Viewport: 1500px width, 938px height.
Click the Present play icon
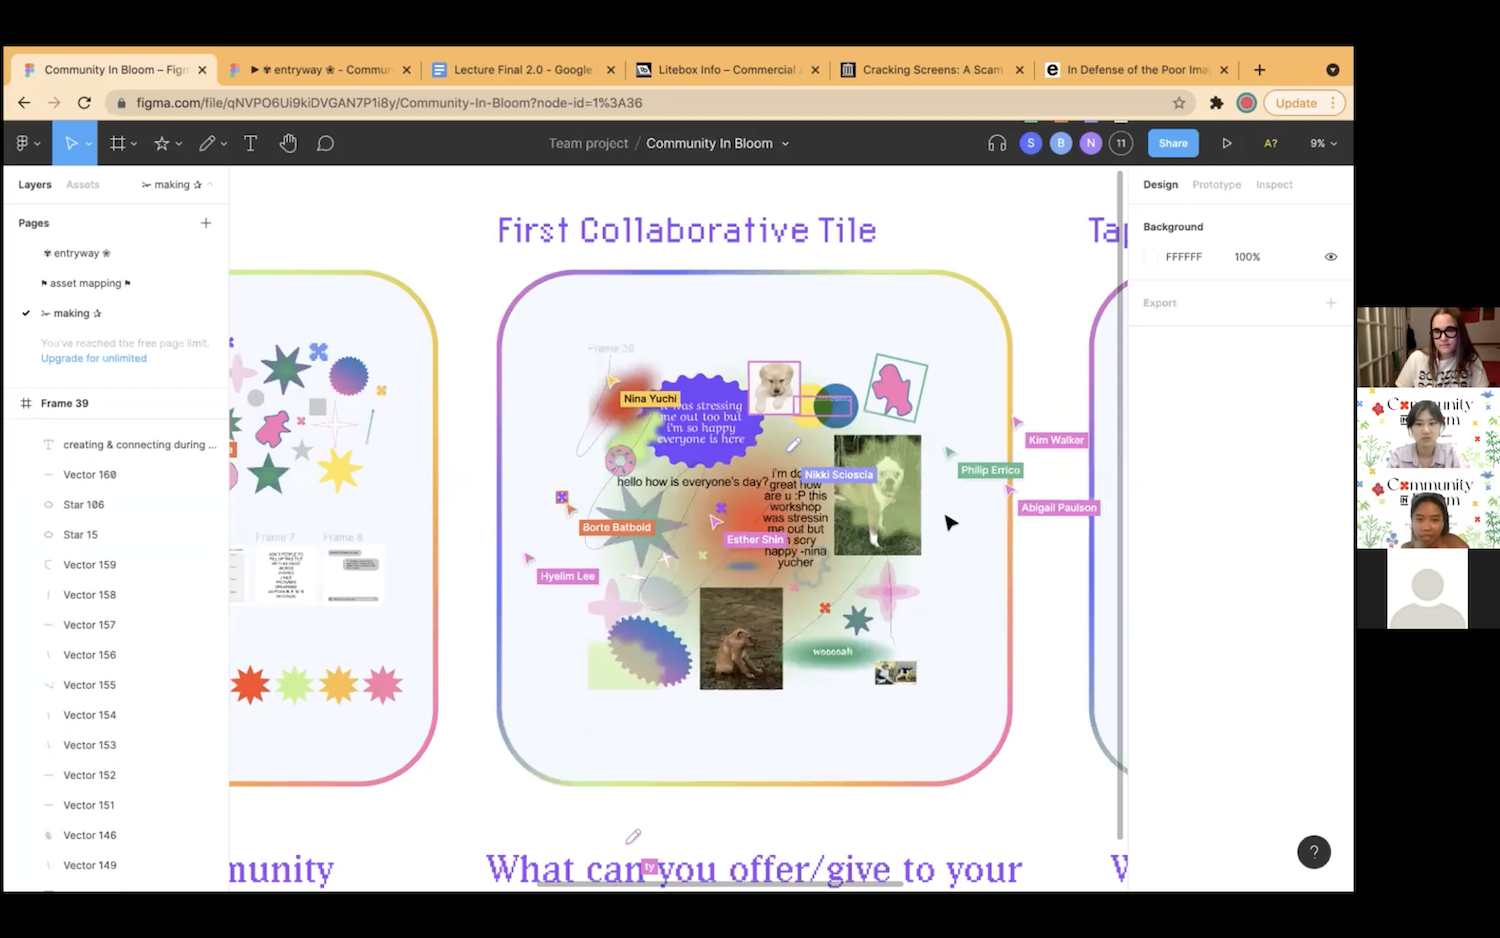[x=1226, y=143]
